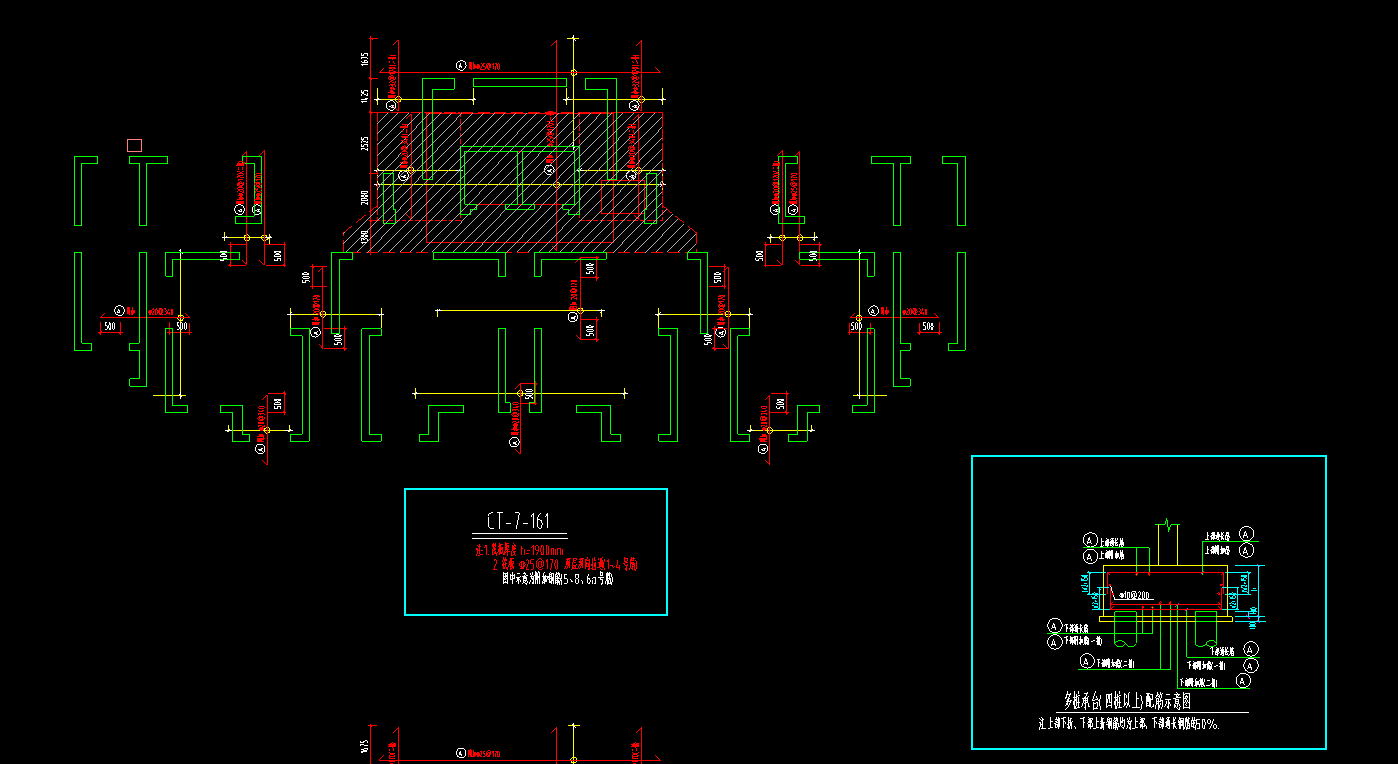Select the φ10@200 label in the section detail
1398x764 pixels.
point(1134,596)
